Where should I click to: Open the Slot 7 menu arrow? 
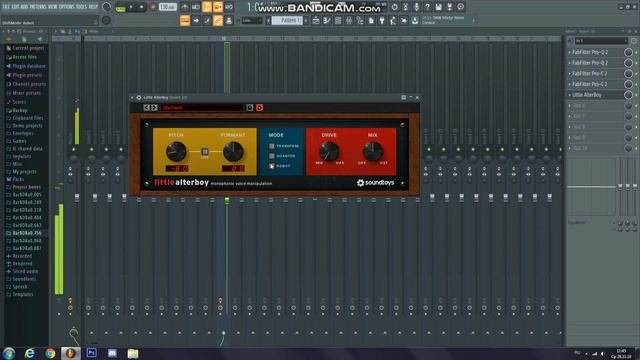pyautogui.click(x=570, y=116)
